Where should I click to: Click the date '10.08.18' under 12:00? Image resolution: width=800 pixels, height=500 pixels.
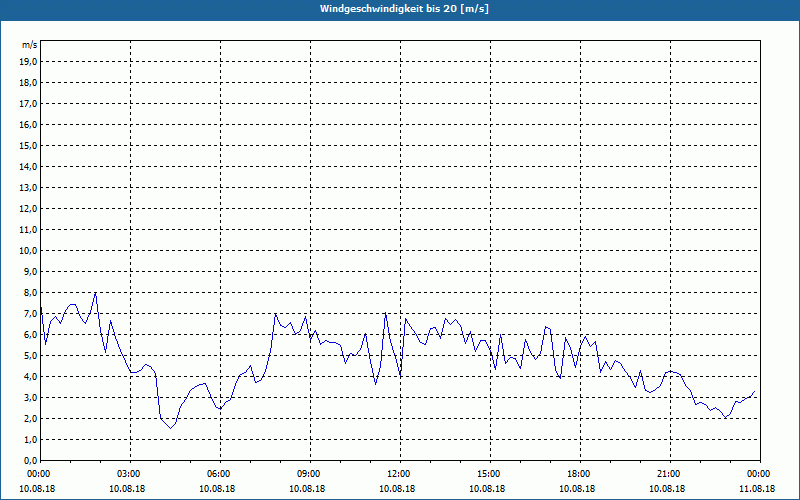(397, 489)
